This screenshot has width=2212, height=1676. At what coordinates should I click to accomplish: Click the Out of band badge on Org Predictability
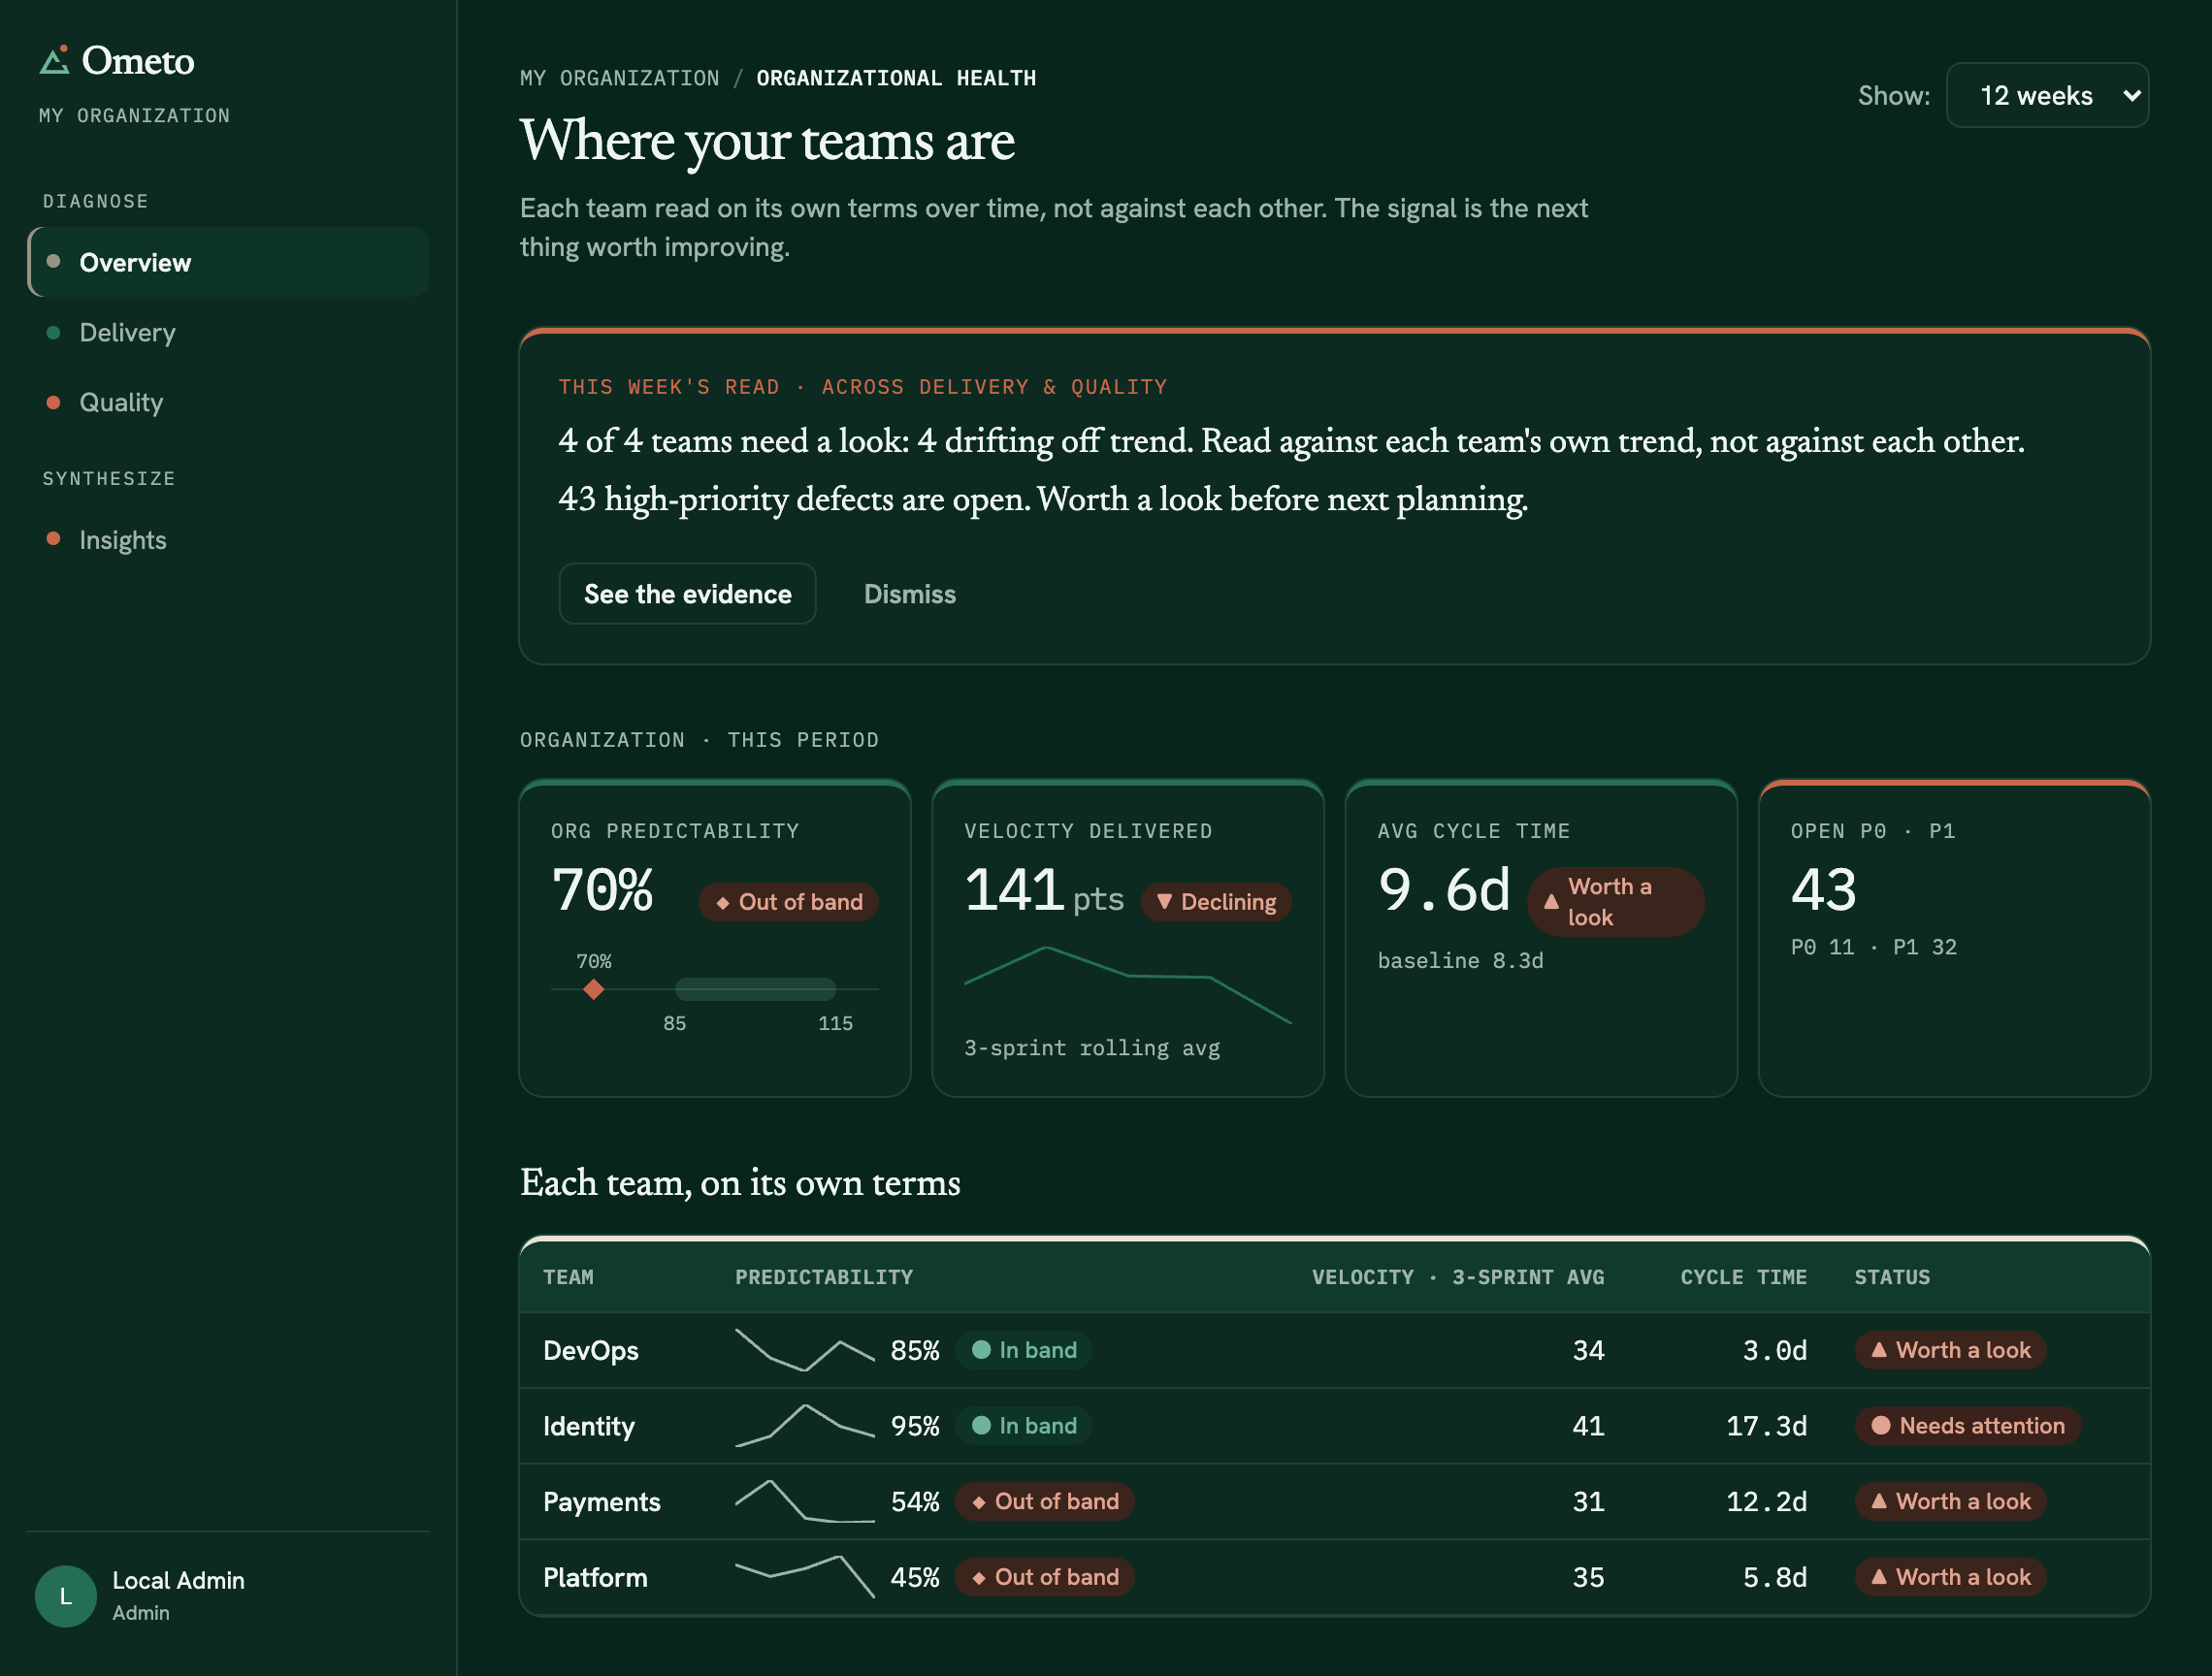coord(788,901)
